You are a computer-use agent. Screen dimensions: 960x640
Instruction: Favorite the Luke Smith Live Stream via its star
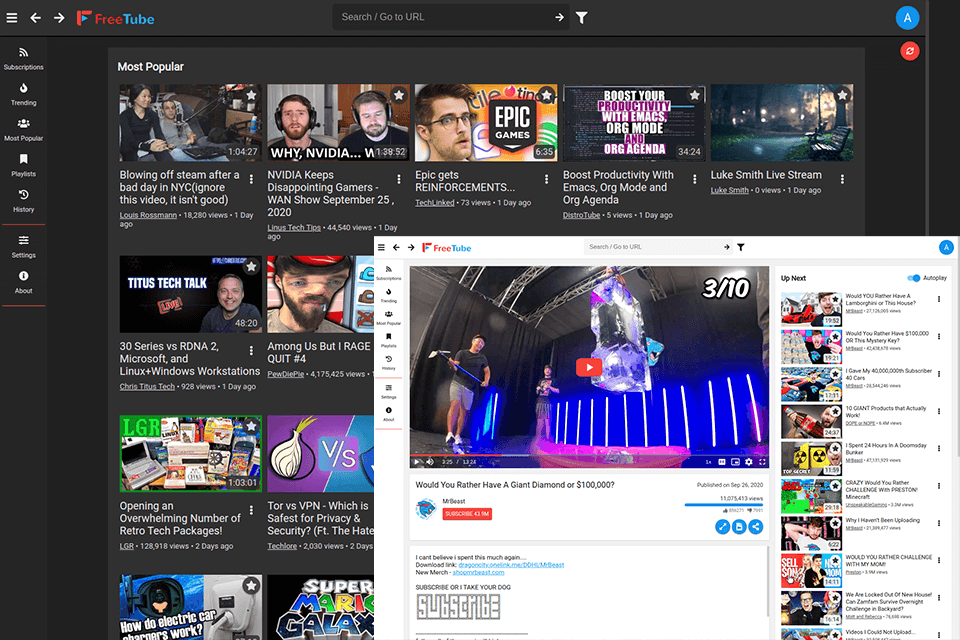[843, 95]
